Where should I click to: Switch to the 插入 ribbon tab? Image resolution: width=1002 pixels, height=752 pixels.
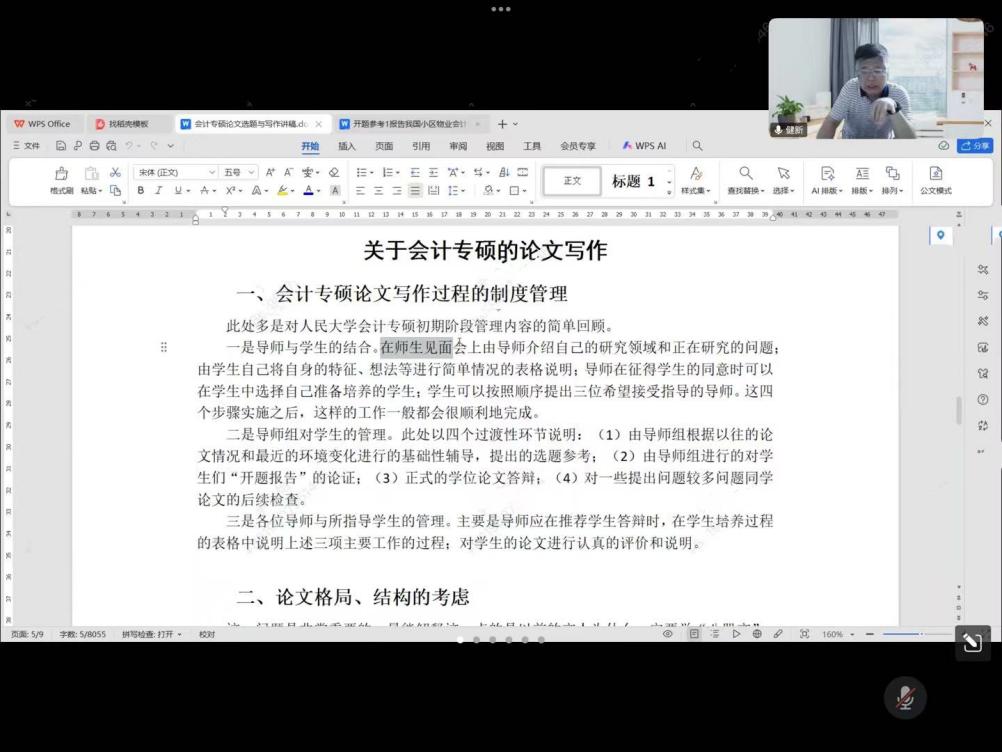pos(347,146)
